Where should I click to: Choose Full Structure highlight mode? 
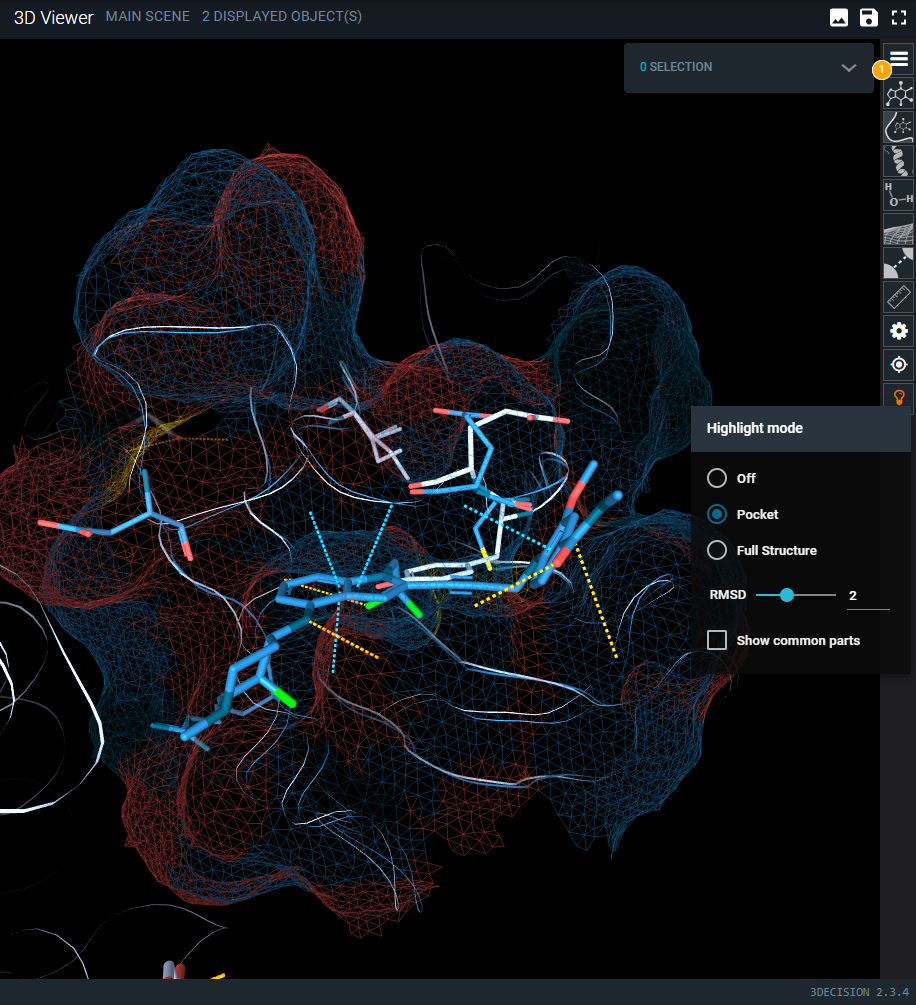click(x=717, y=550)
